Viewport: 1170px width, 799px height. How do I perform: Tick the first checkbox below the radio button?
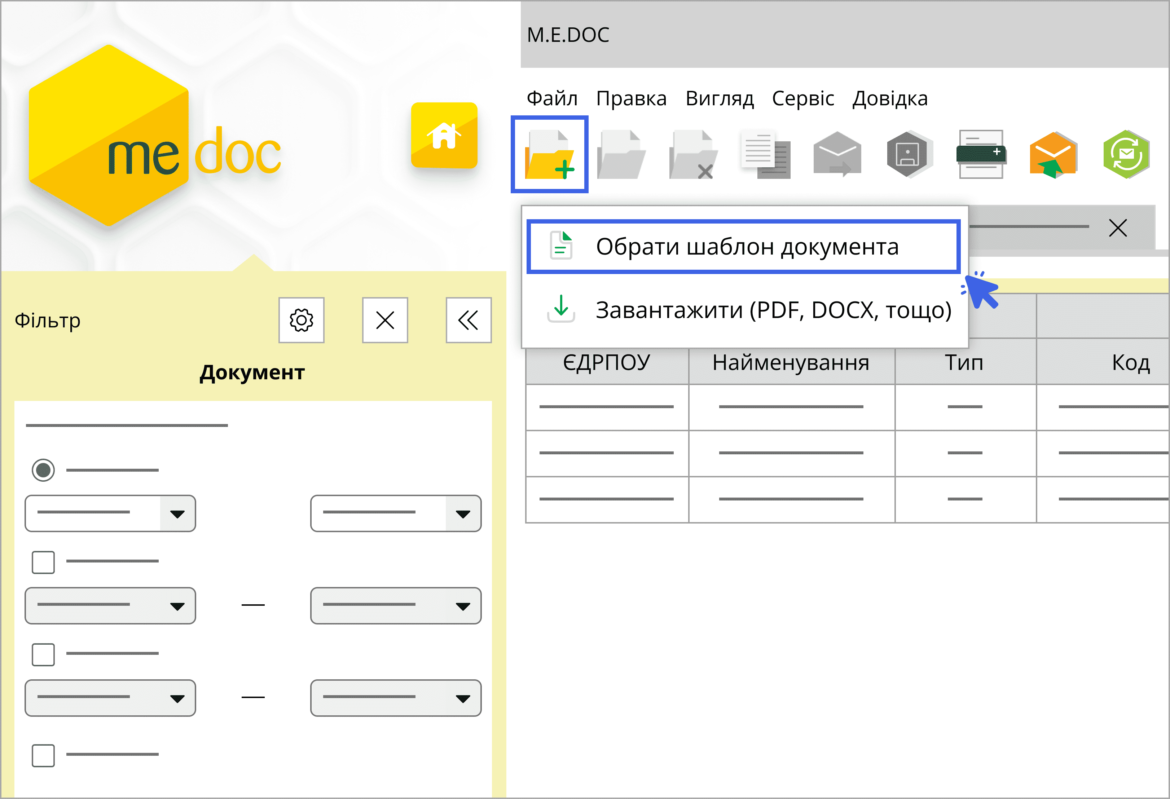[x=43, y=562]
